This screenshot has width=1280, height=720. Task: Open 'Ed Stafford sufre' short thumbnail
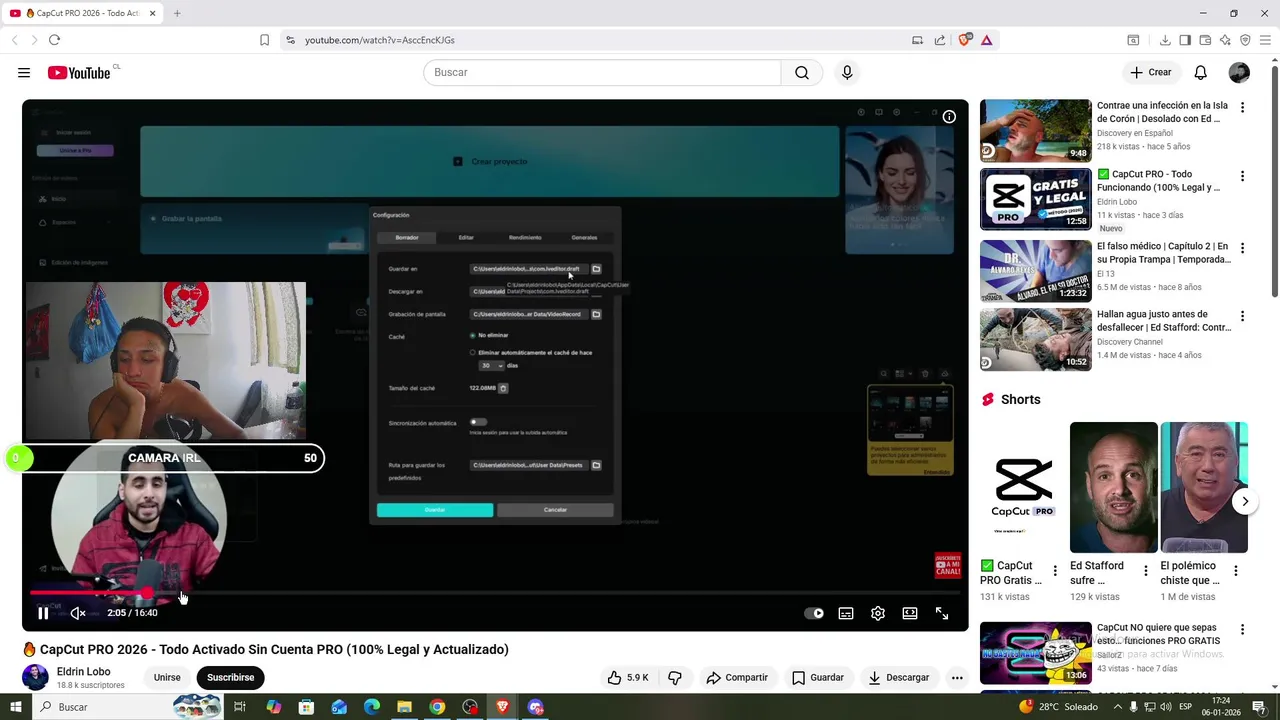click(1113, 487)
